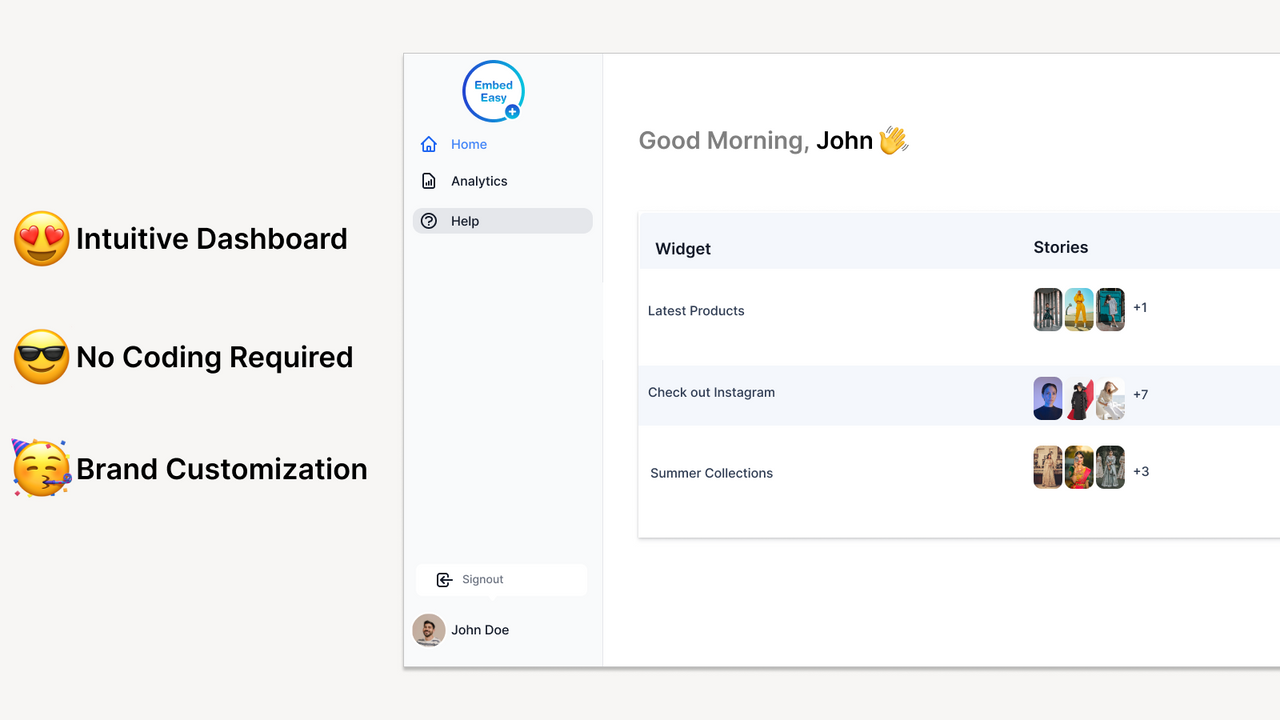
Task: Click the waving hand emoji in greeting
Action: coord(893,140)
